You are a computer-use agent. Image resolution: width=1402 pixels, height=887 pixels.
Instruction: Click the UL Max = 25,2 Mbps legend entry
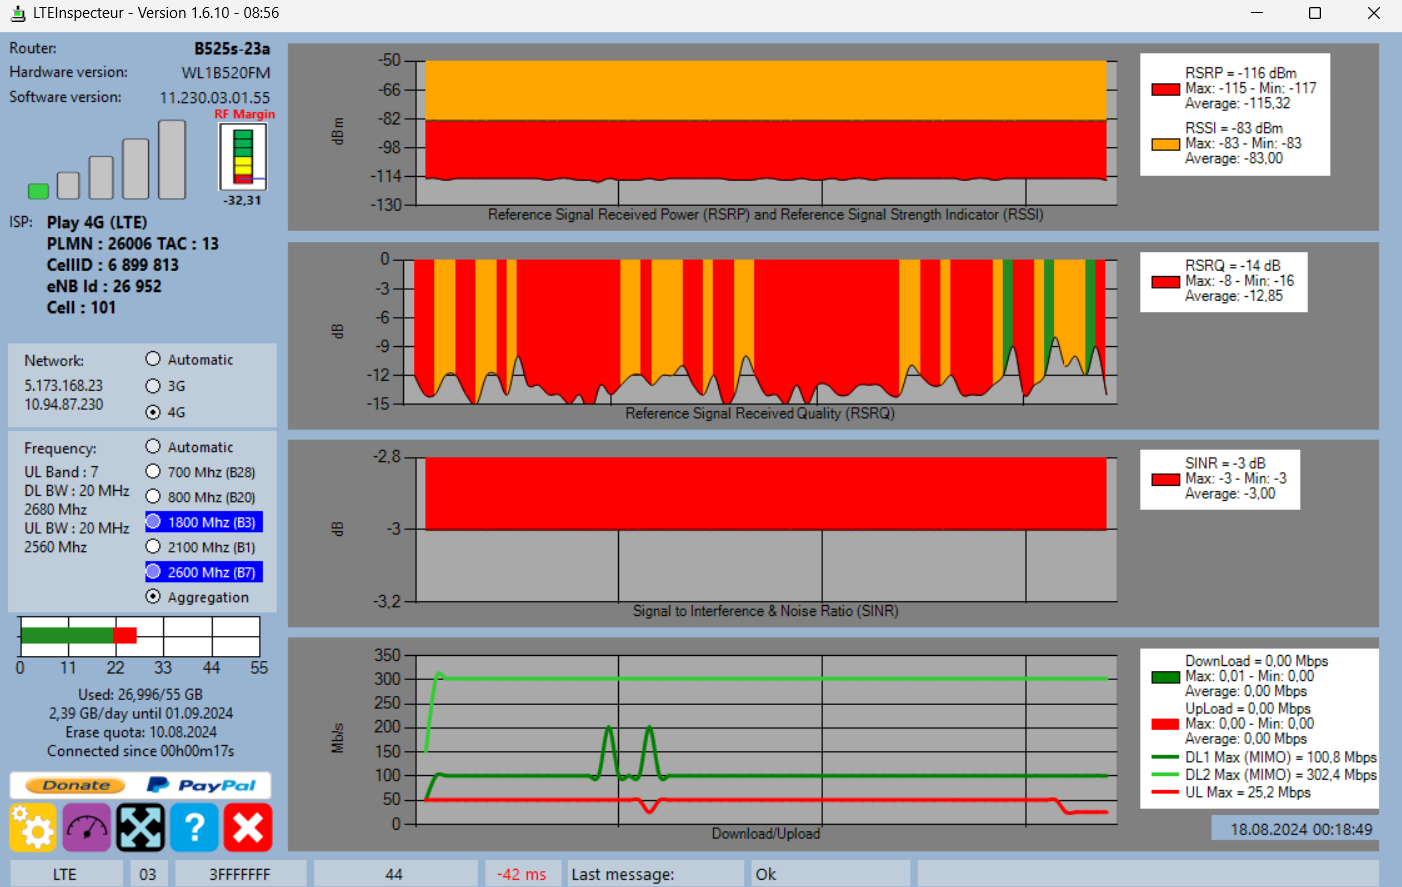(x=1232, y=792)
